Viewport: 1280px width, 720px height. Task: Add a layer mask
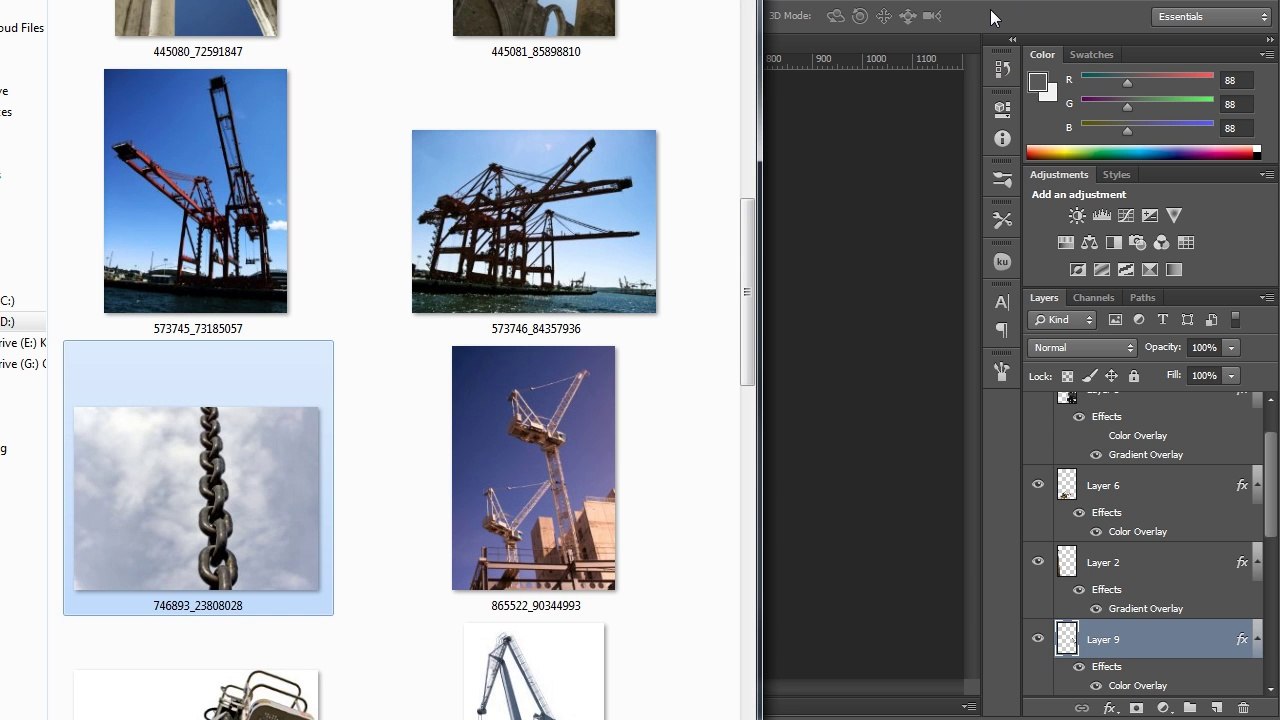point(1136,708)
